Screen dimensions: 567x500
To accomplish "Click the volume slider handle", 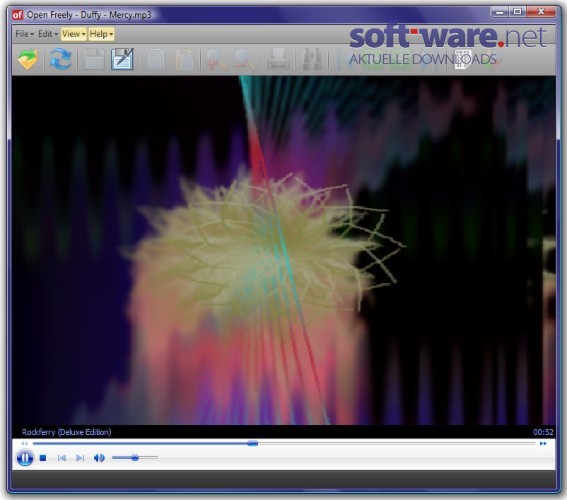I will tap(135, 458).
